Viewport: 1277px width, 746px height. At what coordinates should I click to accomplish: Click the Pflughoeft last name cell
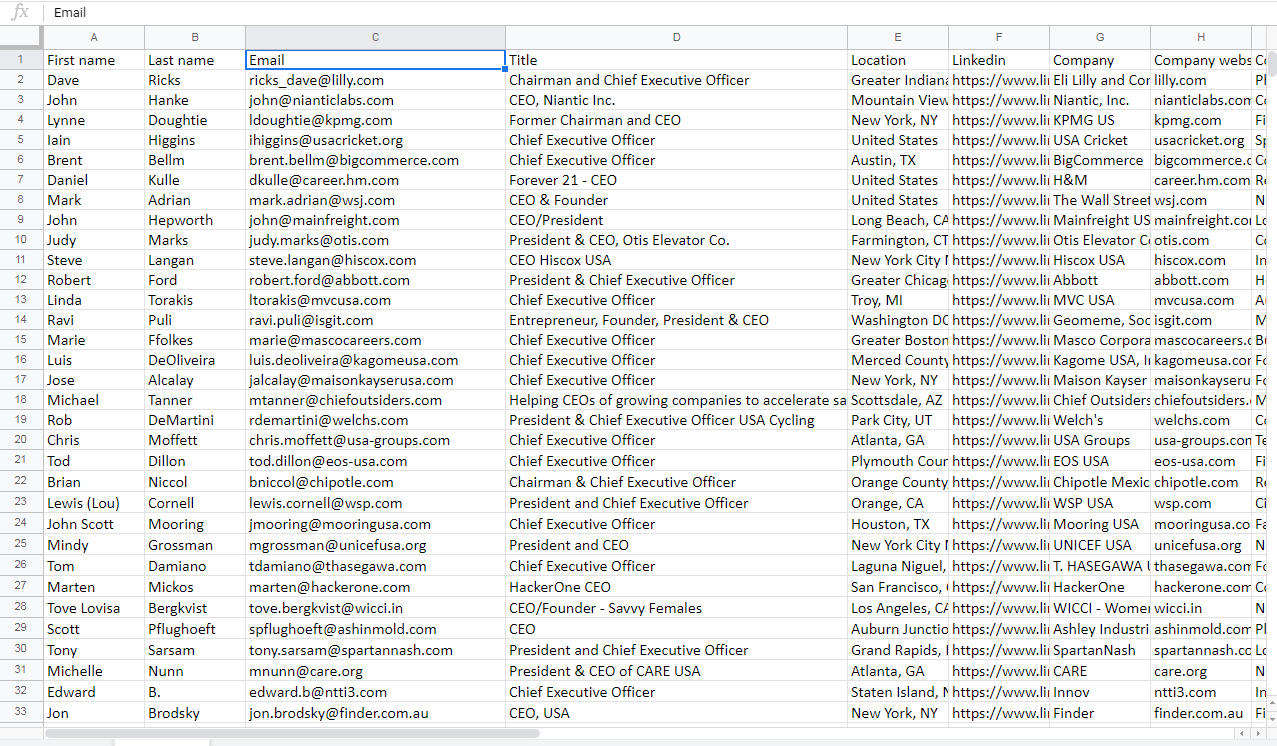point(195,629)
